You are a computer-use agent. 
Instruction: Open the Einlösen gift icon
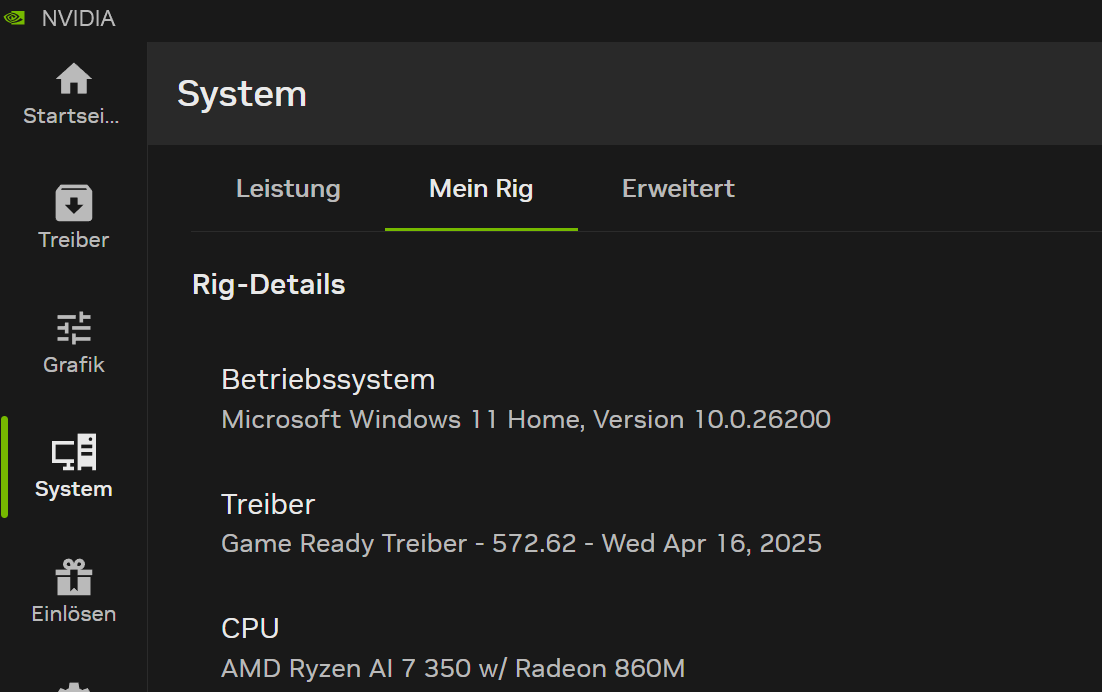coord(74,577)
